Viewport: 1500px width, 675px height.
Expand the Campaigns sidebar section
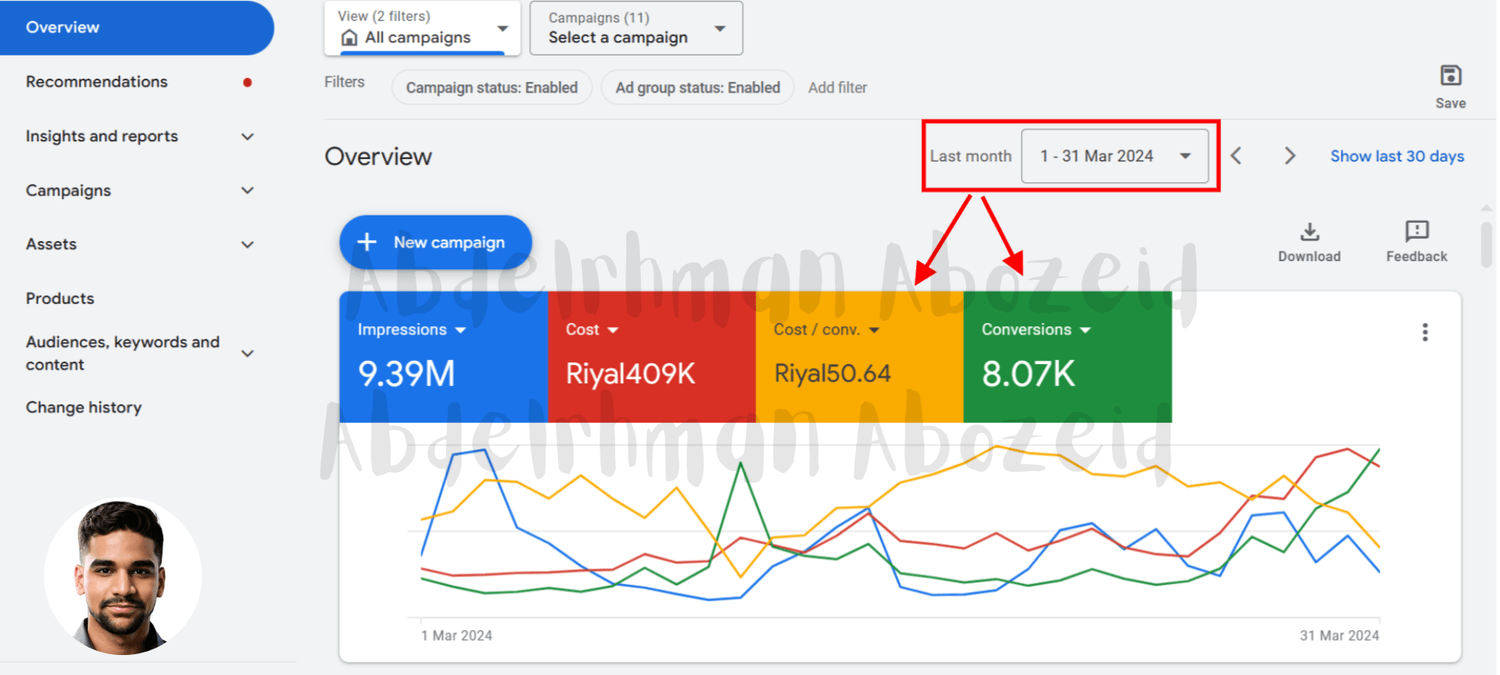pos(247,191)
